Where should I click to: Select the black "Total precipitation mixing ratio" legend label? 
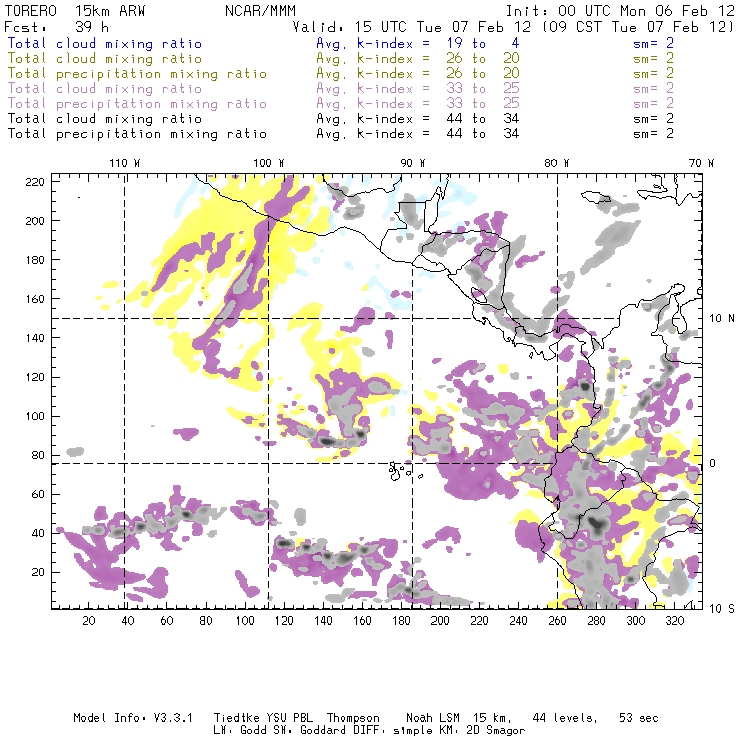point(137,134)
